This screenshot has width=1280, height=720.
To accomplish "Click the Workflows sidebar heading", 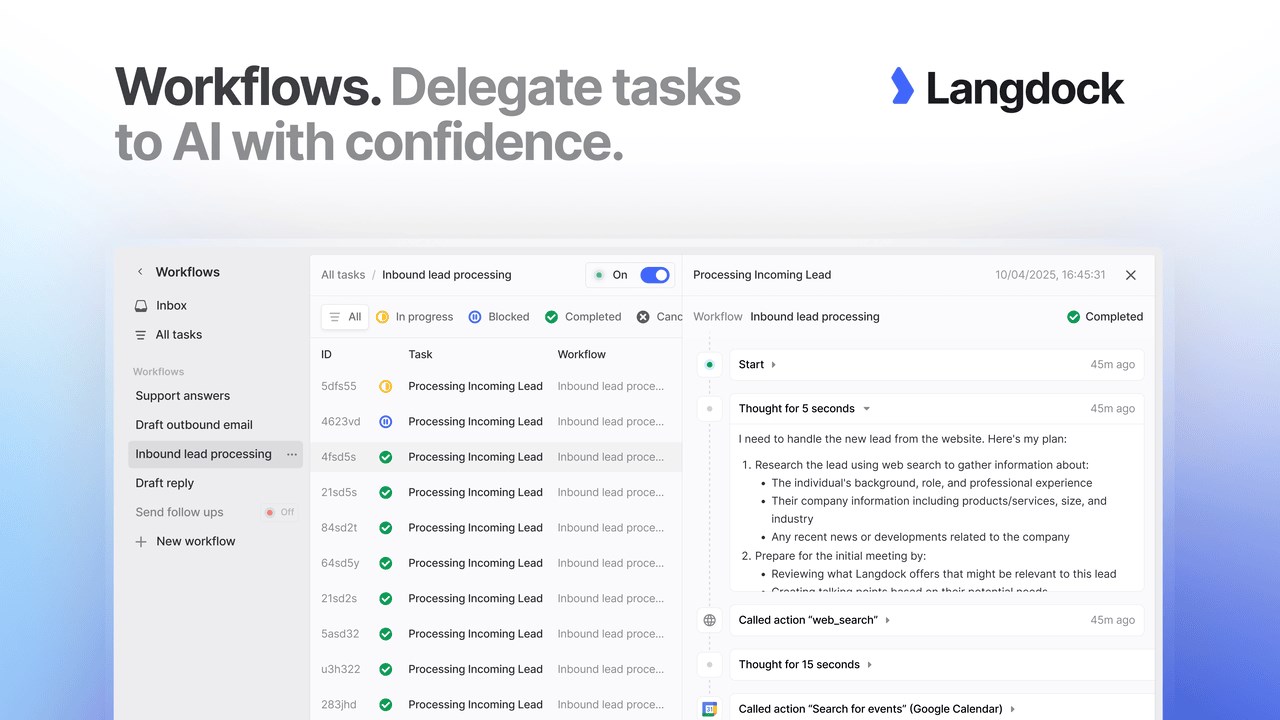I will pyautogui.click(x=188, y=272).
